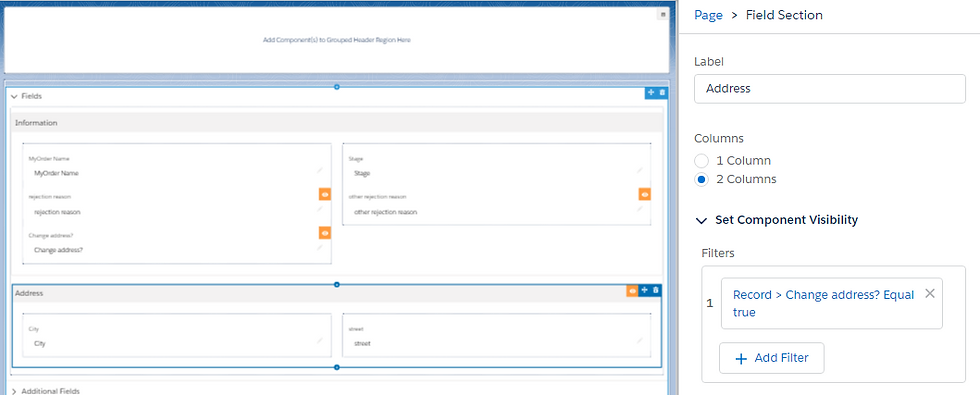This screenshot has height=395, width=980.
Task: Remove the Change address? filter with X
Action: coord(929,293)
